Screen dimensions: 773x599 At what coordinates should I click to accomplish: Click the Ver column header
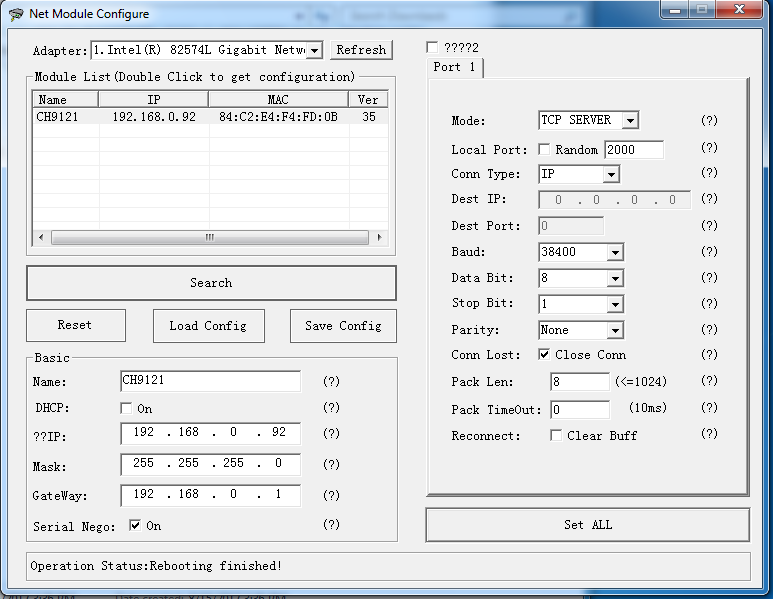click(x=368, y=100)
